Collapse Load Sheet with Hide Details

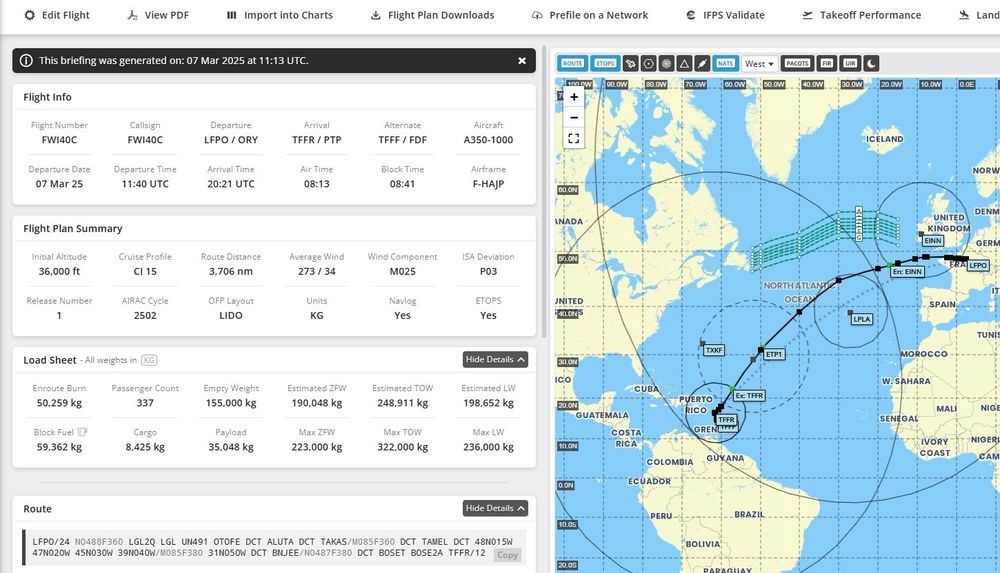tap(495, 360)
